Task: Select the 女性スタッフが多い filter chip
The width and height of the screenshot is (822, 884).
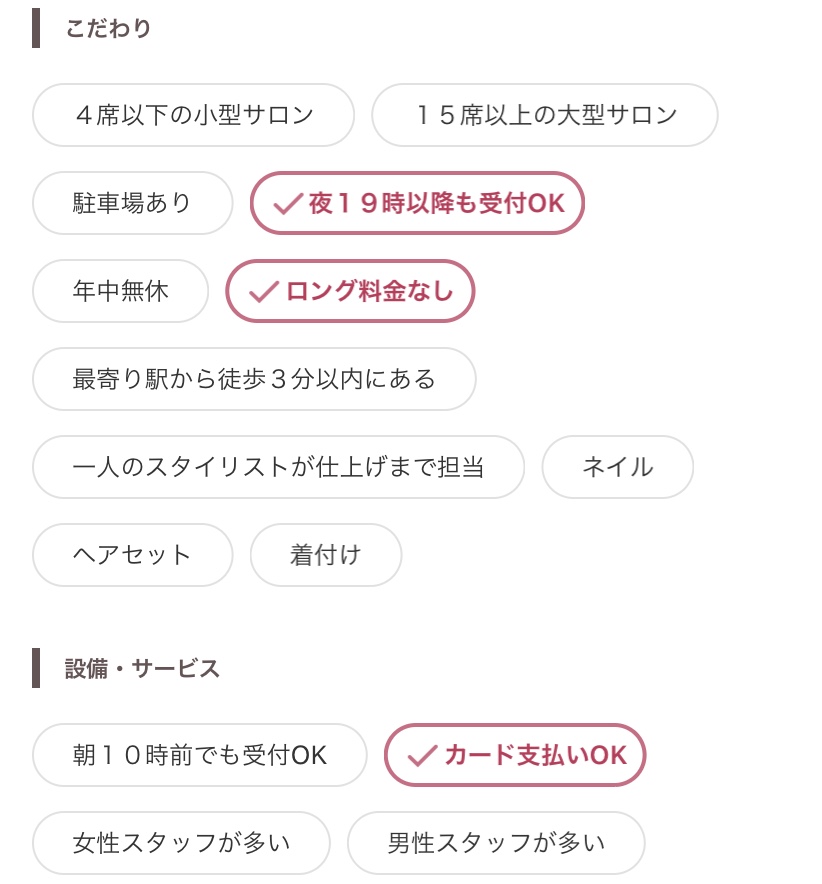Action: 181,843
